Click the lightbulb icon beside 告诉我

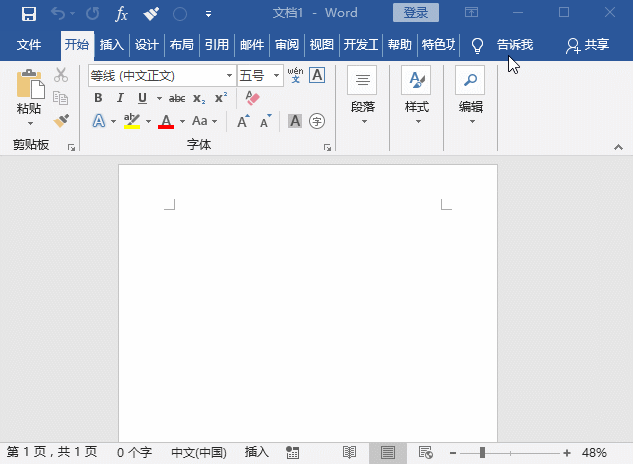point(477,45)
